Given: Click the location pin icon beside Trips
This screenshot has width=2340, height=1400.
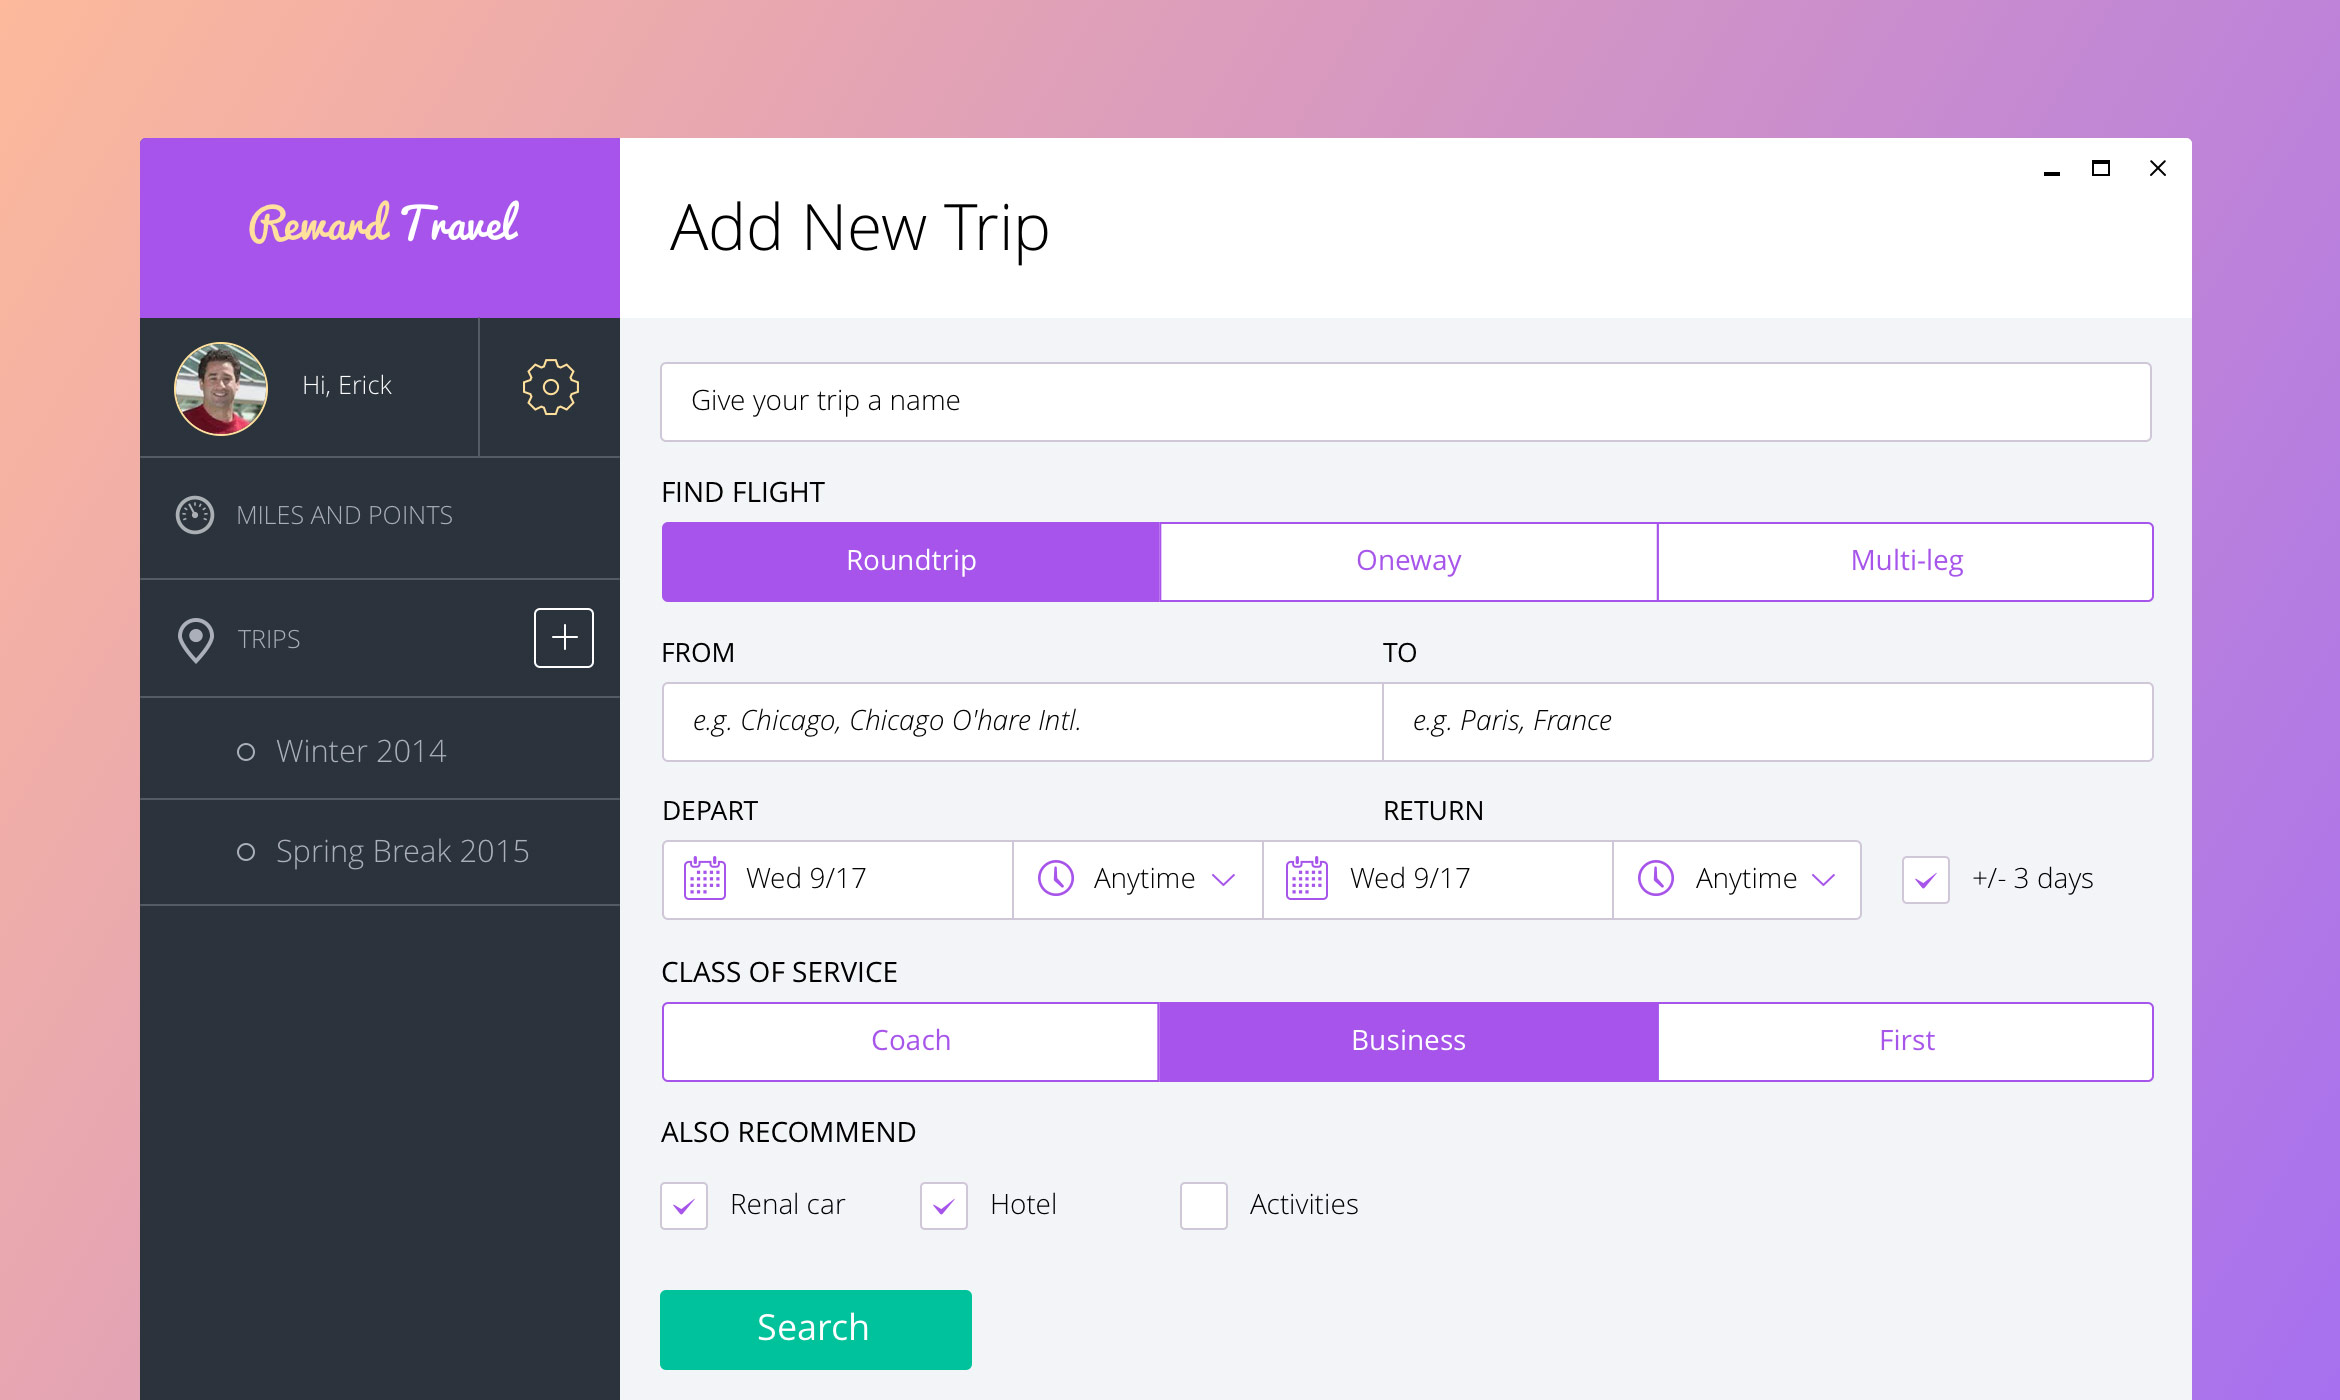Looking at the screenshot, I should 196,640.
